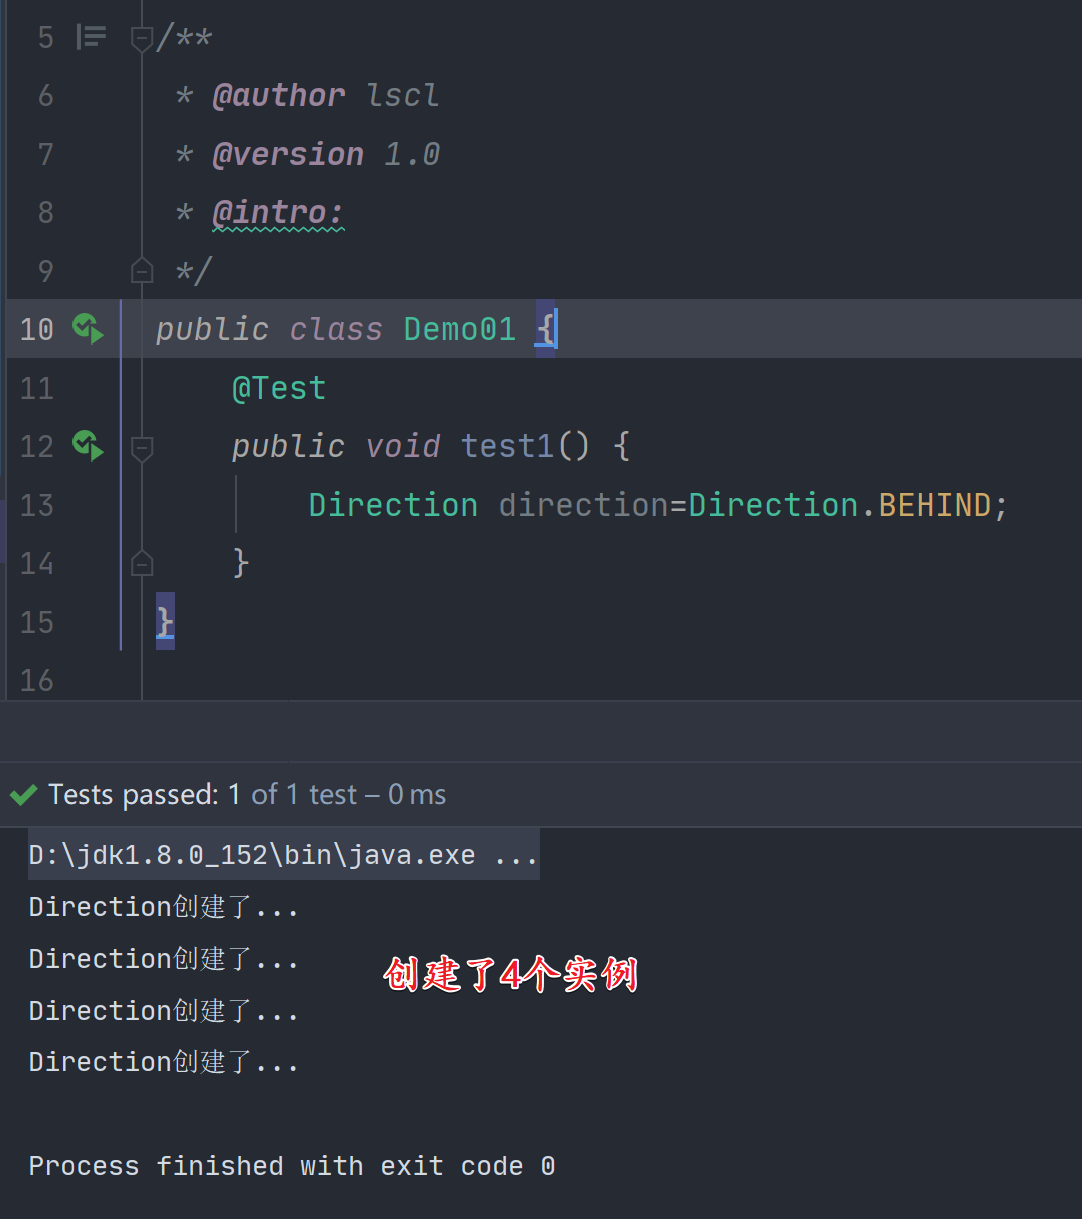Click the 'class' keyword on line 10
Image resolution: width=1082 pixels, height=1219 pixels.
point(336,329)
